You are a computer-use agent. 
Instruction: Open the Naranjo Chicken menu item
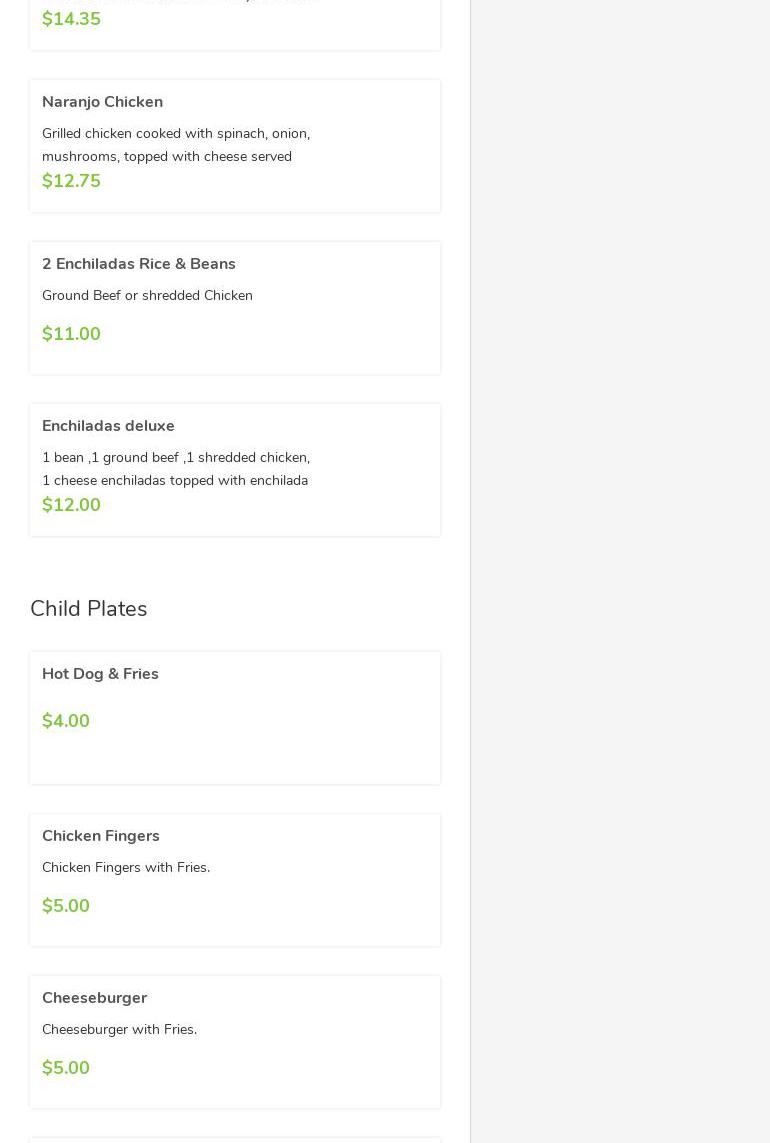(x=103, y=102)
